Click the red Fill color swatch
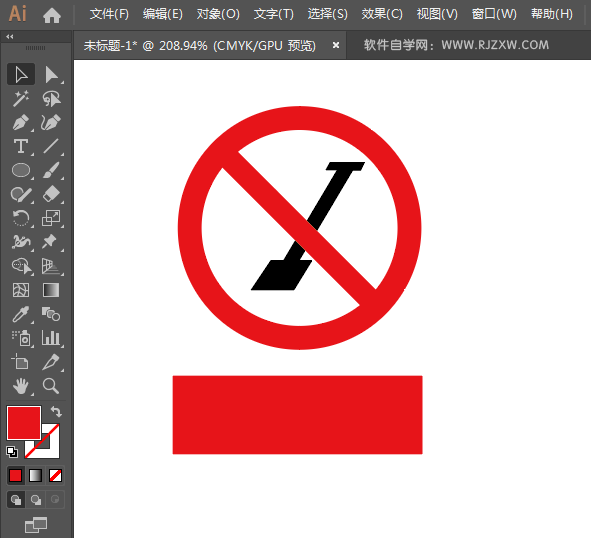Viewport: 591px width, 538px height. pos(24,423)
